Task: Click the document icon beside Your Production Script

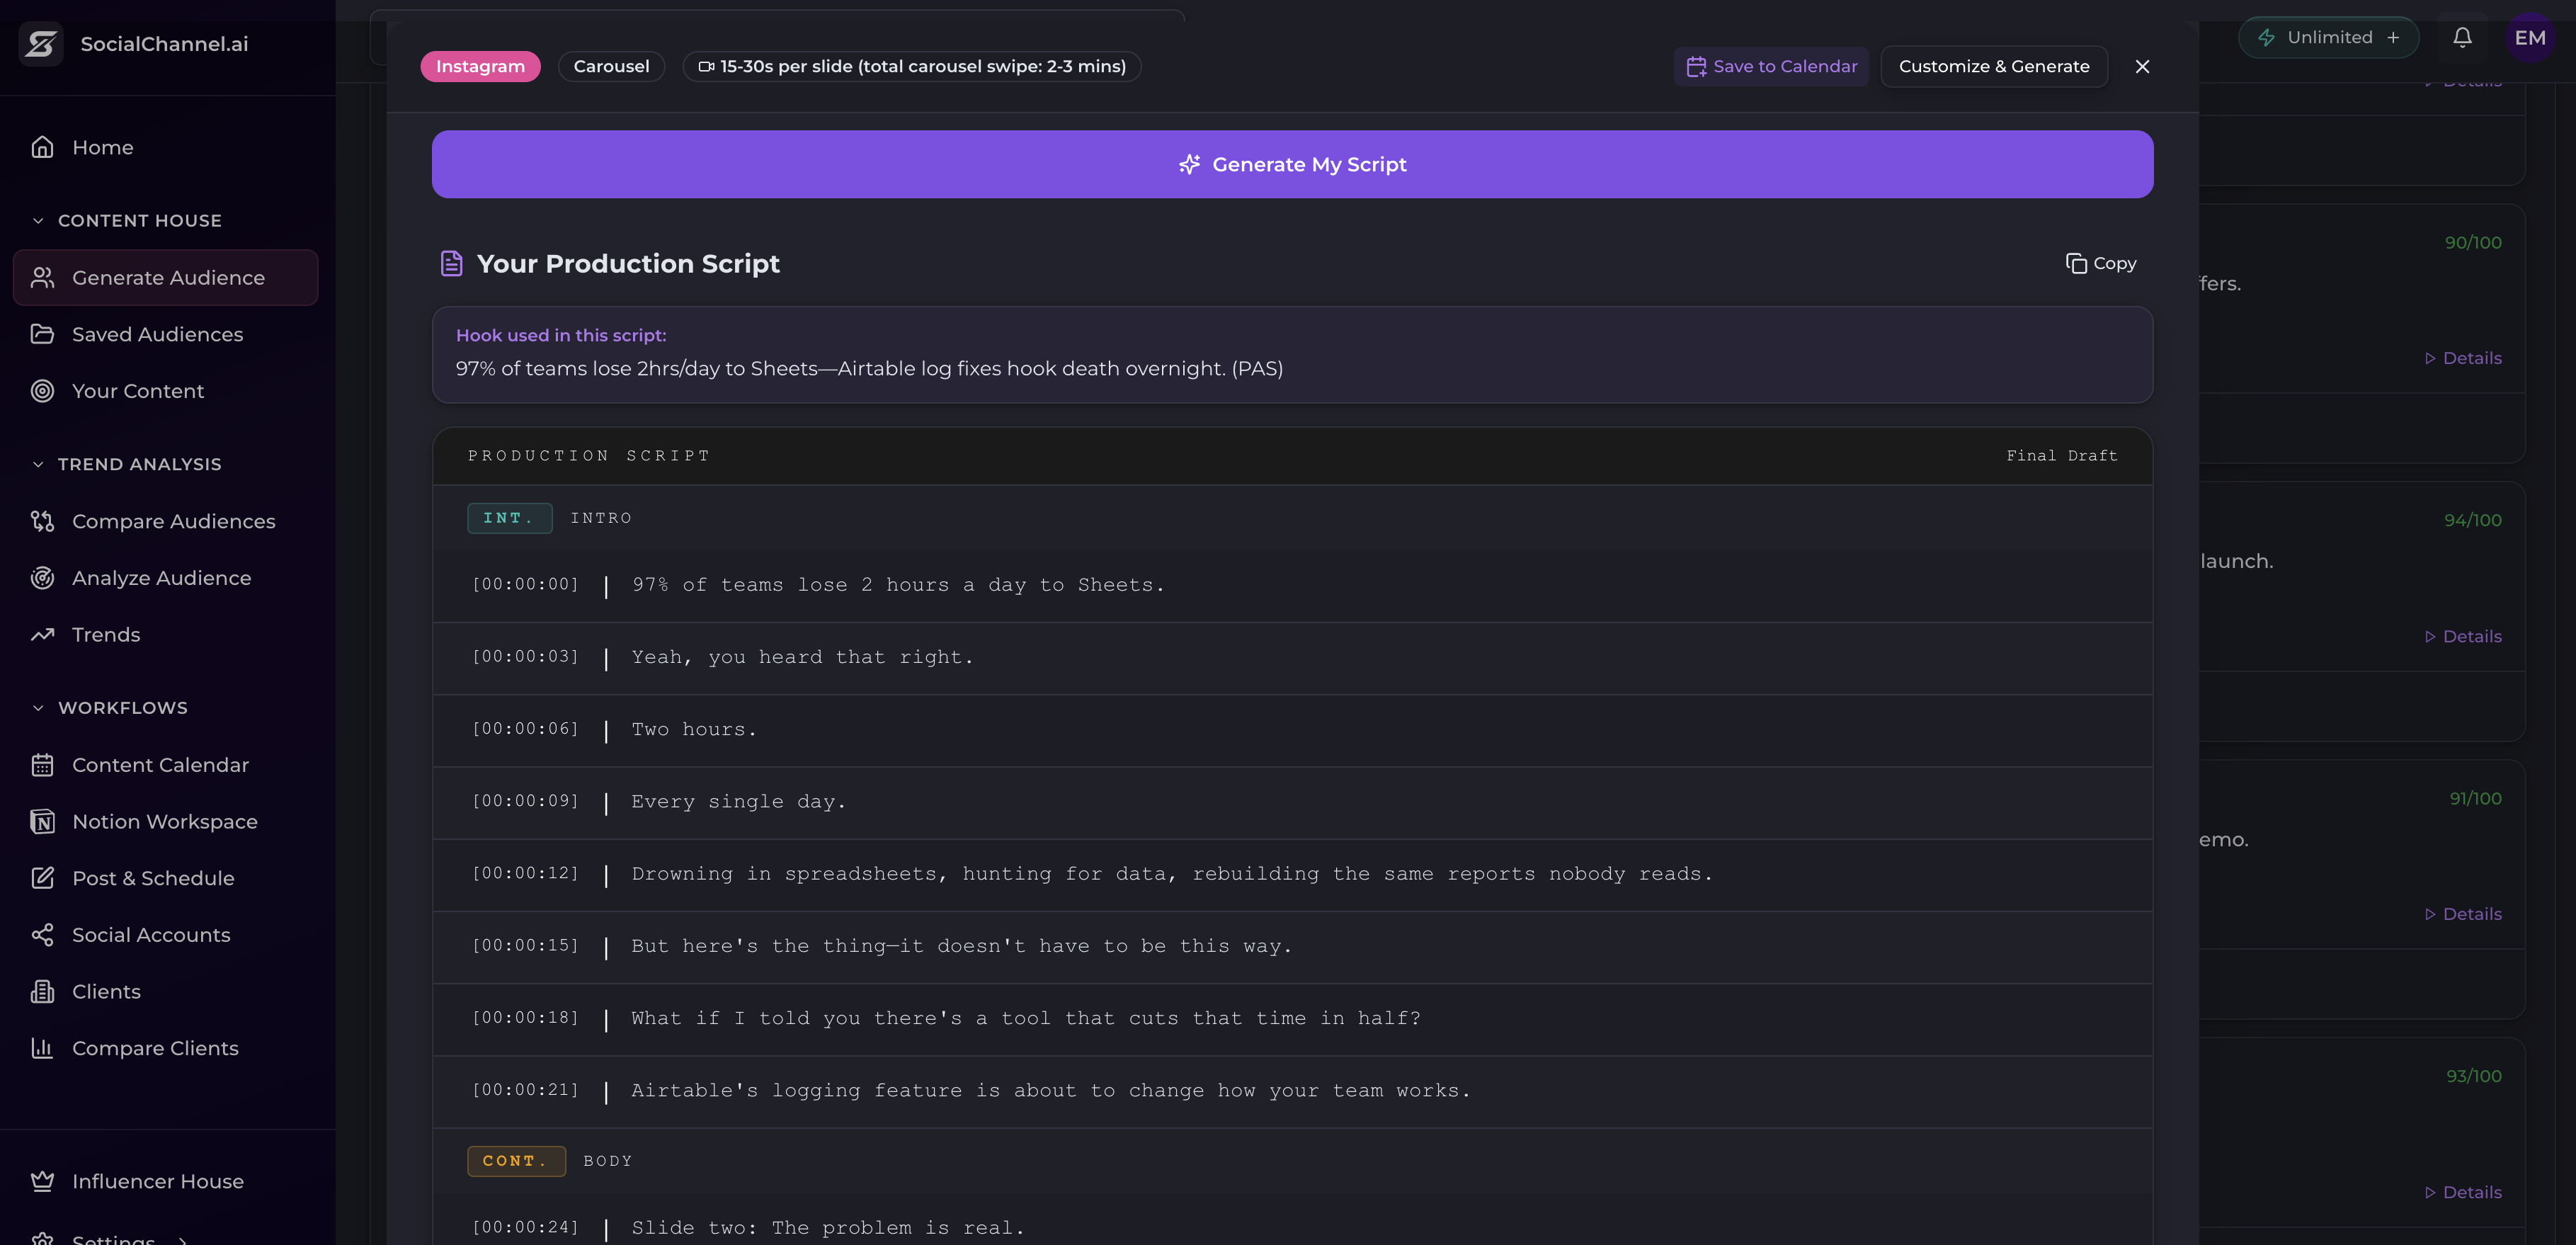Action: pyautogui.click(x=451, y=263)
